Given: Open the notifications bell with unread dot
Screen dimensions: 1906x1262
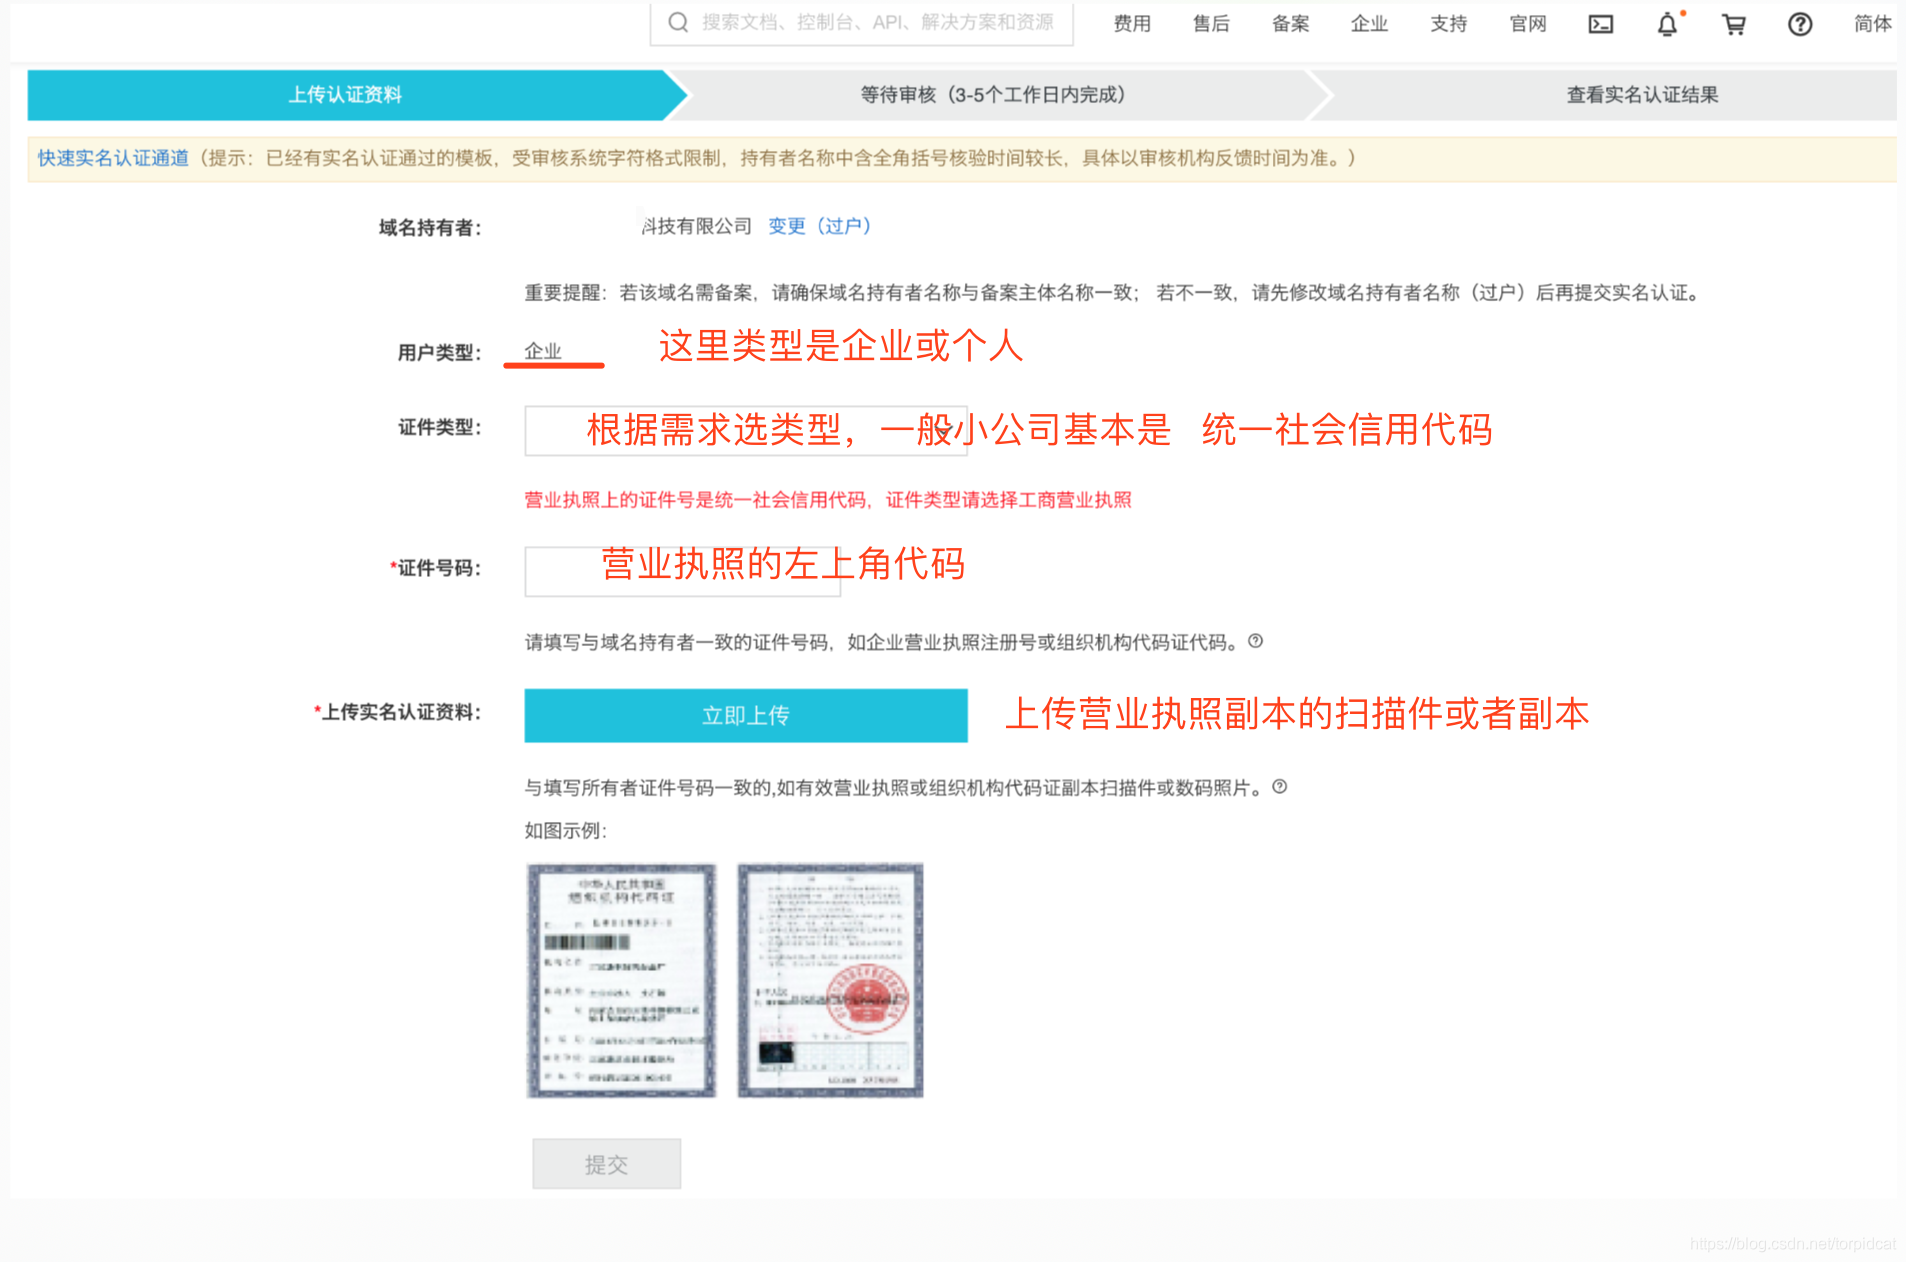Looking at the screenshot, I should coord(1667,23).
